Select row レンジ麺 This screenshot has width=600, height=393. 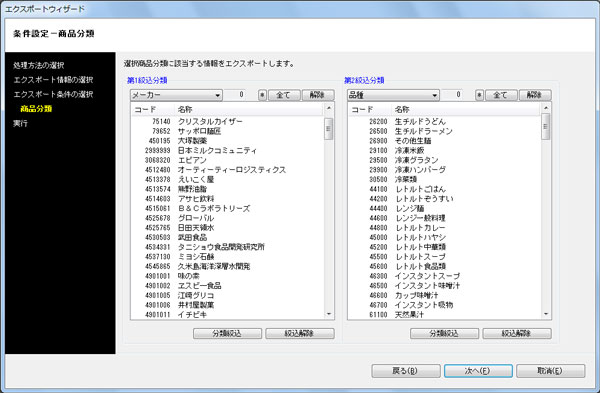[x=445, y=209]
